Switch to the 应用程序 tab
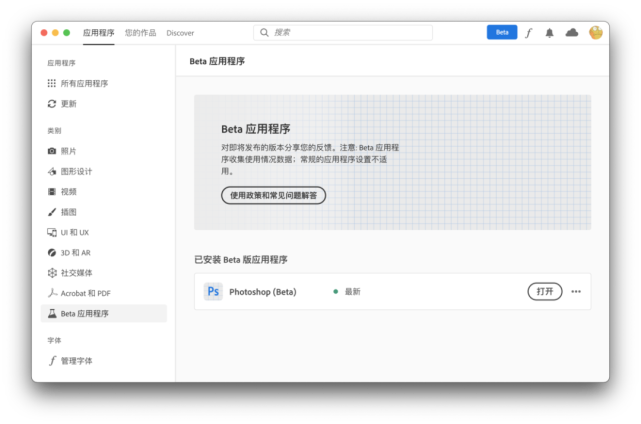Viewport: 641px width, 424px height. (99, 33)
